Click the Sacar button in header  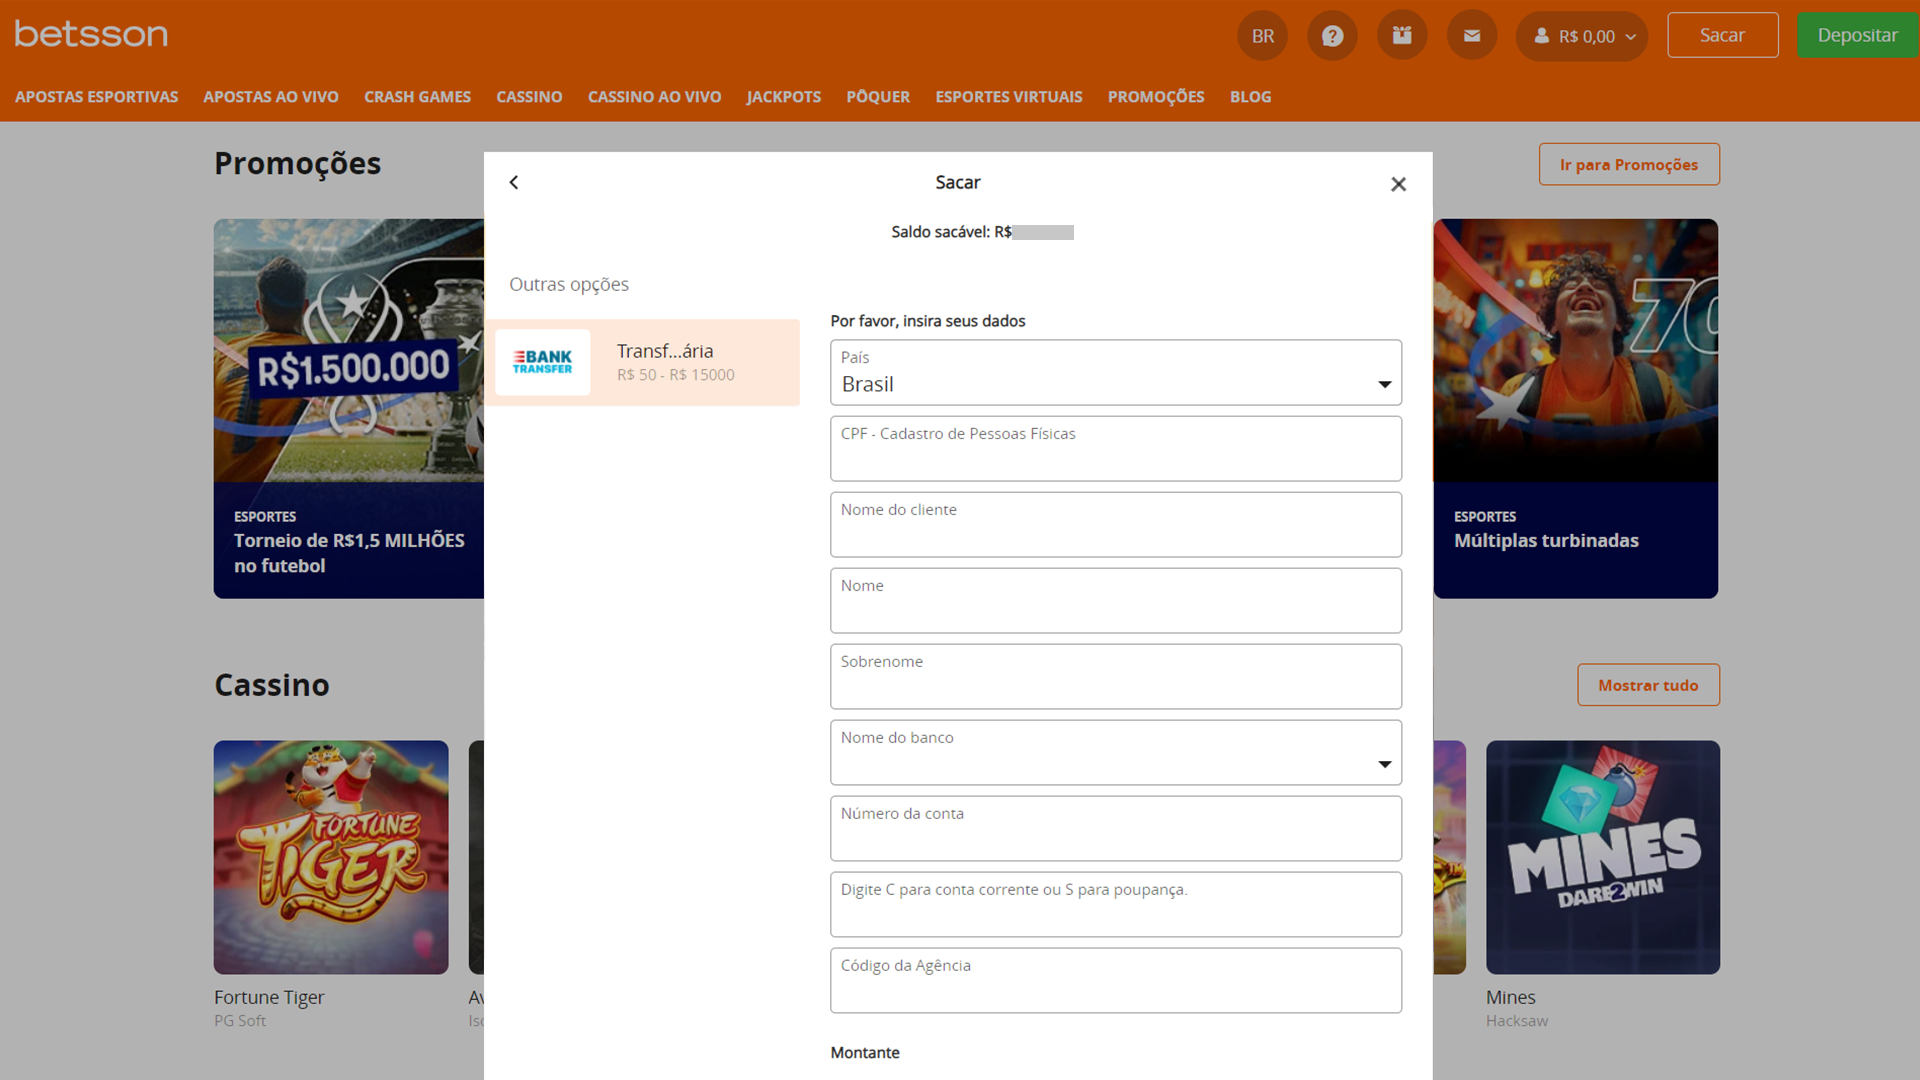pyautogui.click(x=1722, y=35)
